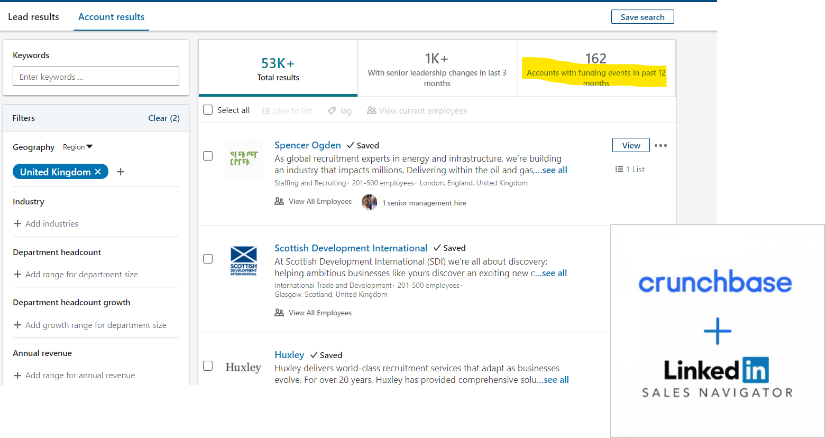
Task: Open the Account results tab
Action: tap(111, 17)
